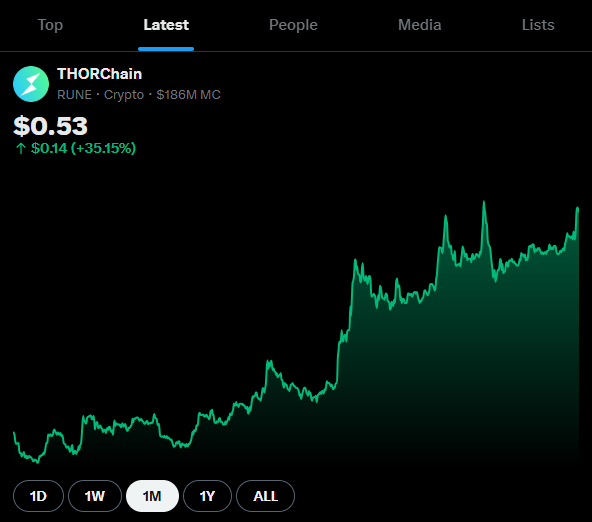Click the green up arrow indicator
Screen dimensions: 592x522
(x=21, y=148)
